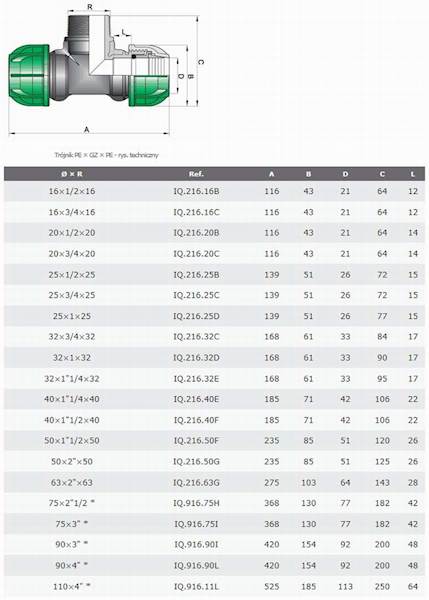429x600 pixels.
Task: Click reference IQ.216.63G
Action: click(196, 483)
